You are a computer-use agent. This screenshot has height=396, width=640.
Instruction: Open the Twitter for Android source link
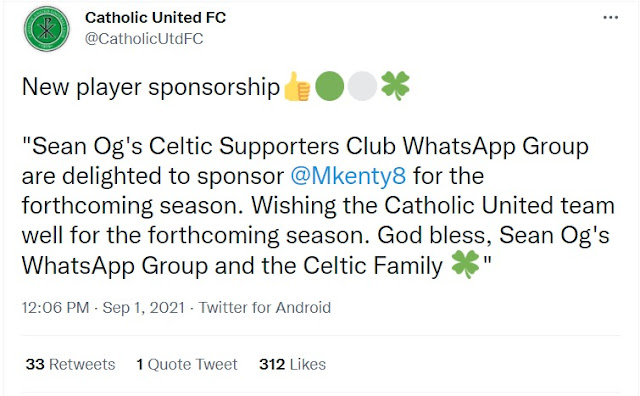coord(265,307)
